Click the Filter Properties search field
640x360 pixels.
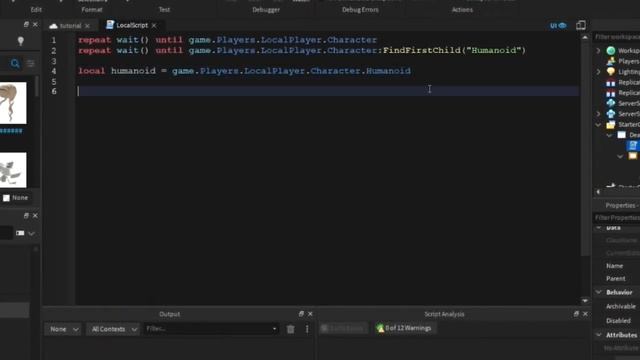(x=617, y=218)
